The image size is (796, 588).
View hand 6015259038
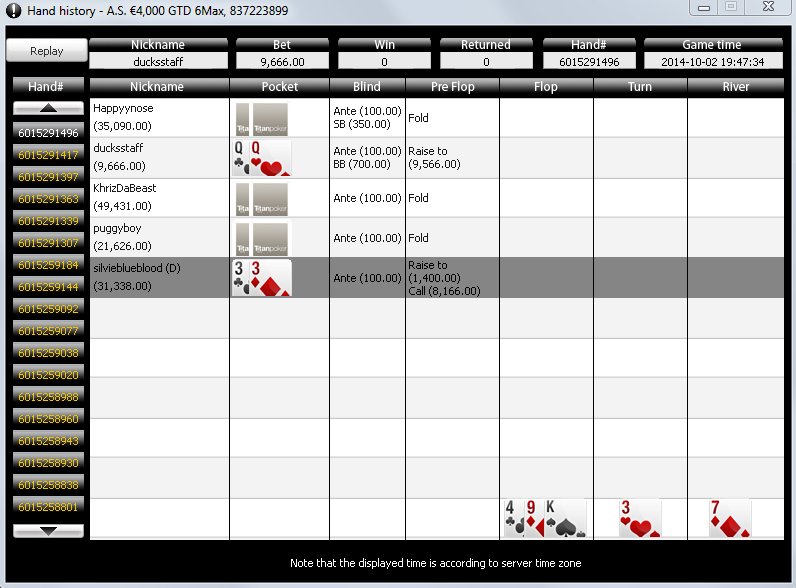(x=48, y=353)
